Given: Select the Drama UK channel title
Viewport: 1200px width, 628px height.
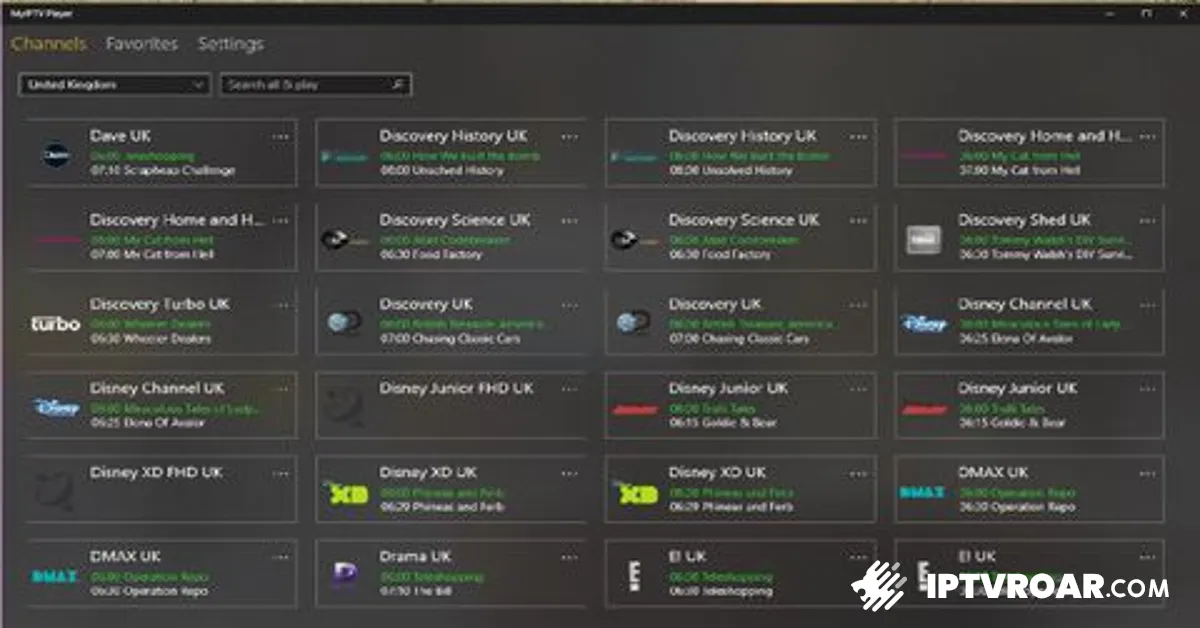Looking at the screenshot, I should pos(415,556).
